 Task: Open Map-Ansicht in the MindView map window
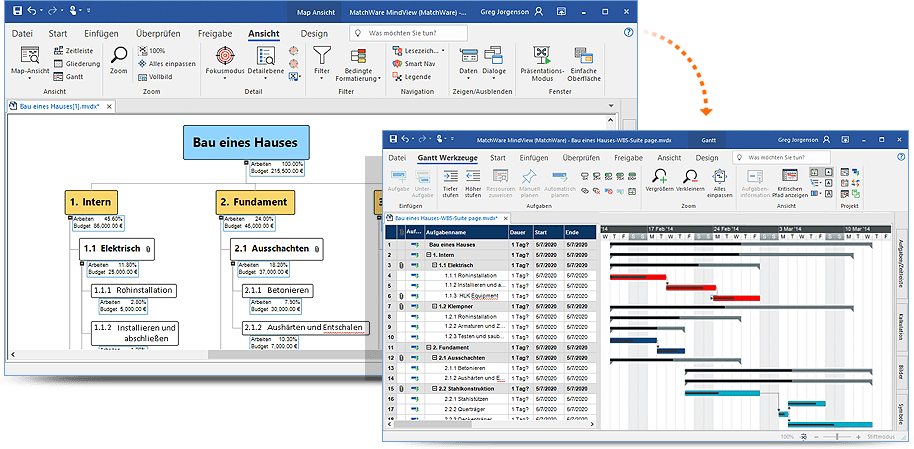tap(30, 63)
